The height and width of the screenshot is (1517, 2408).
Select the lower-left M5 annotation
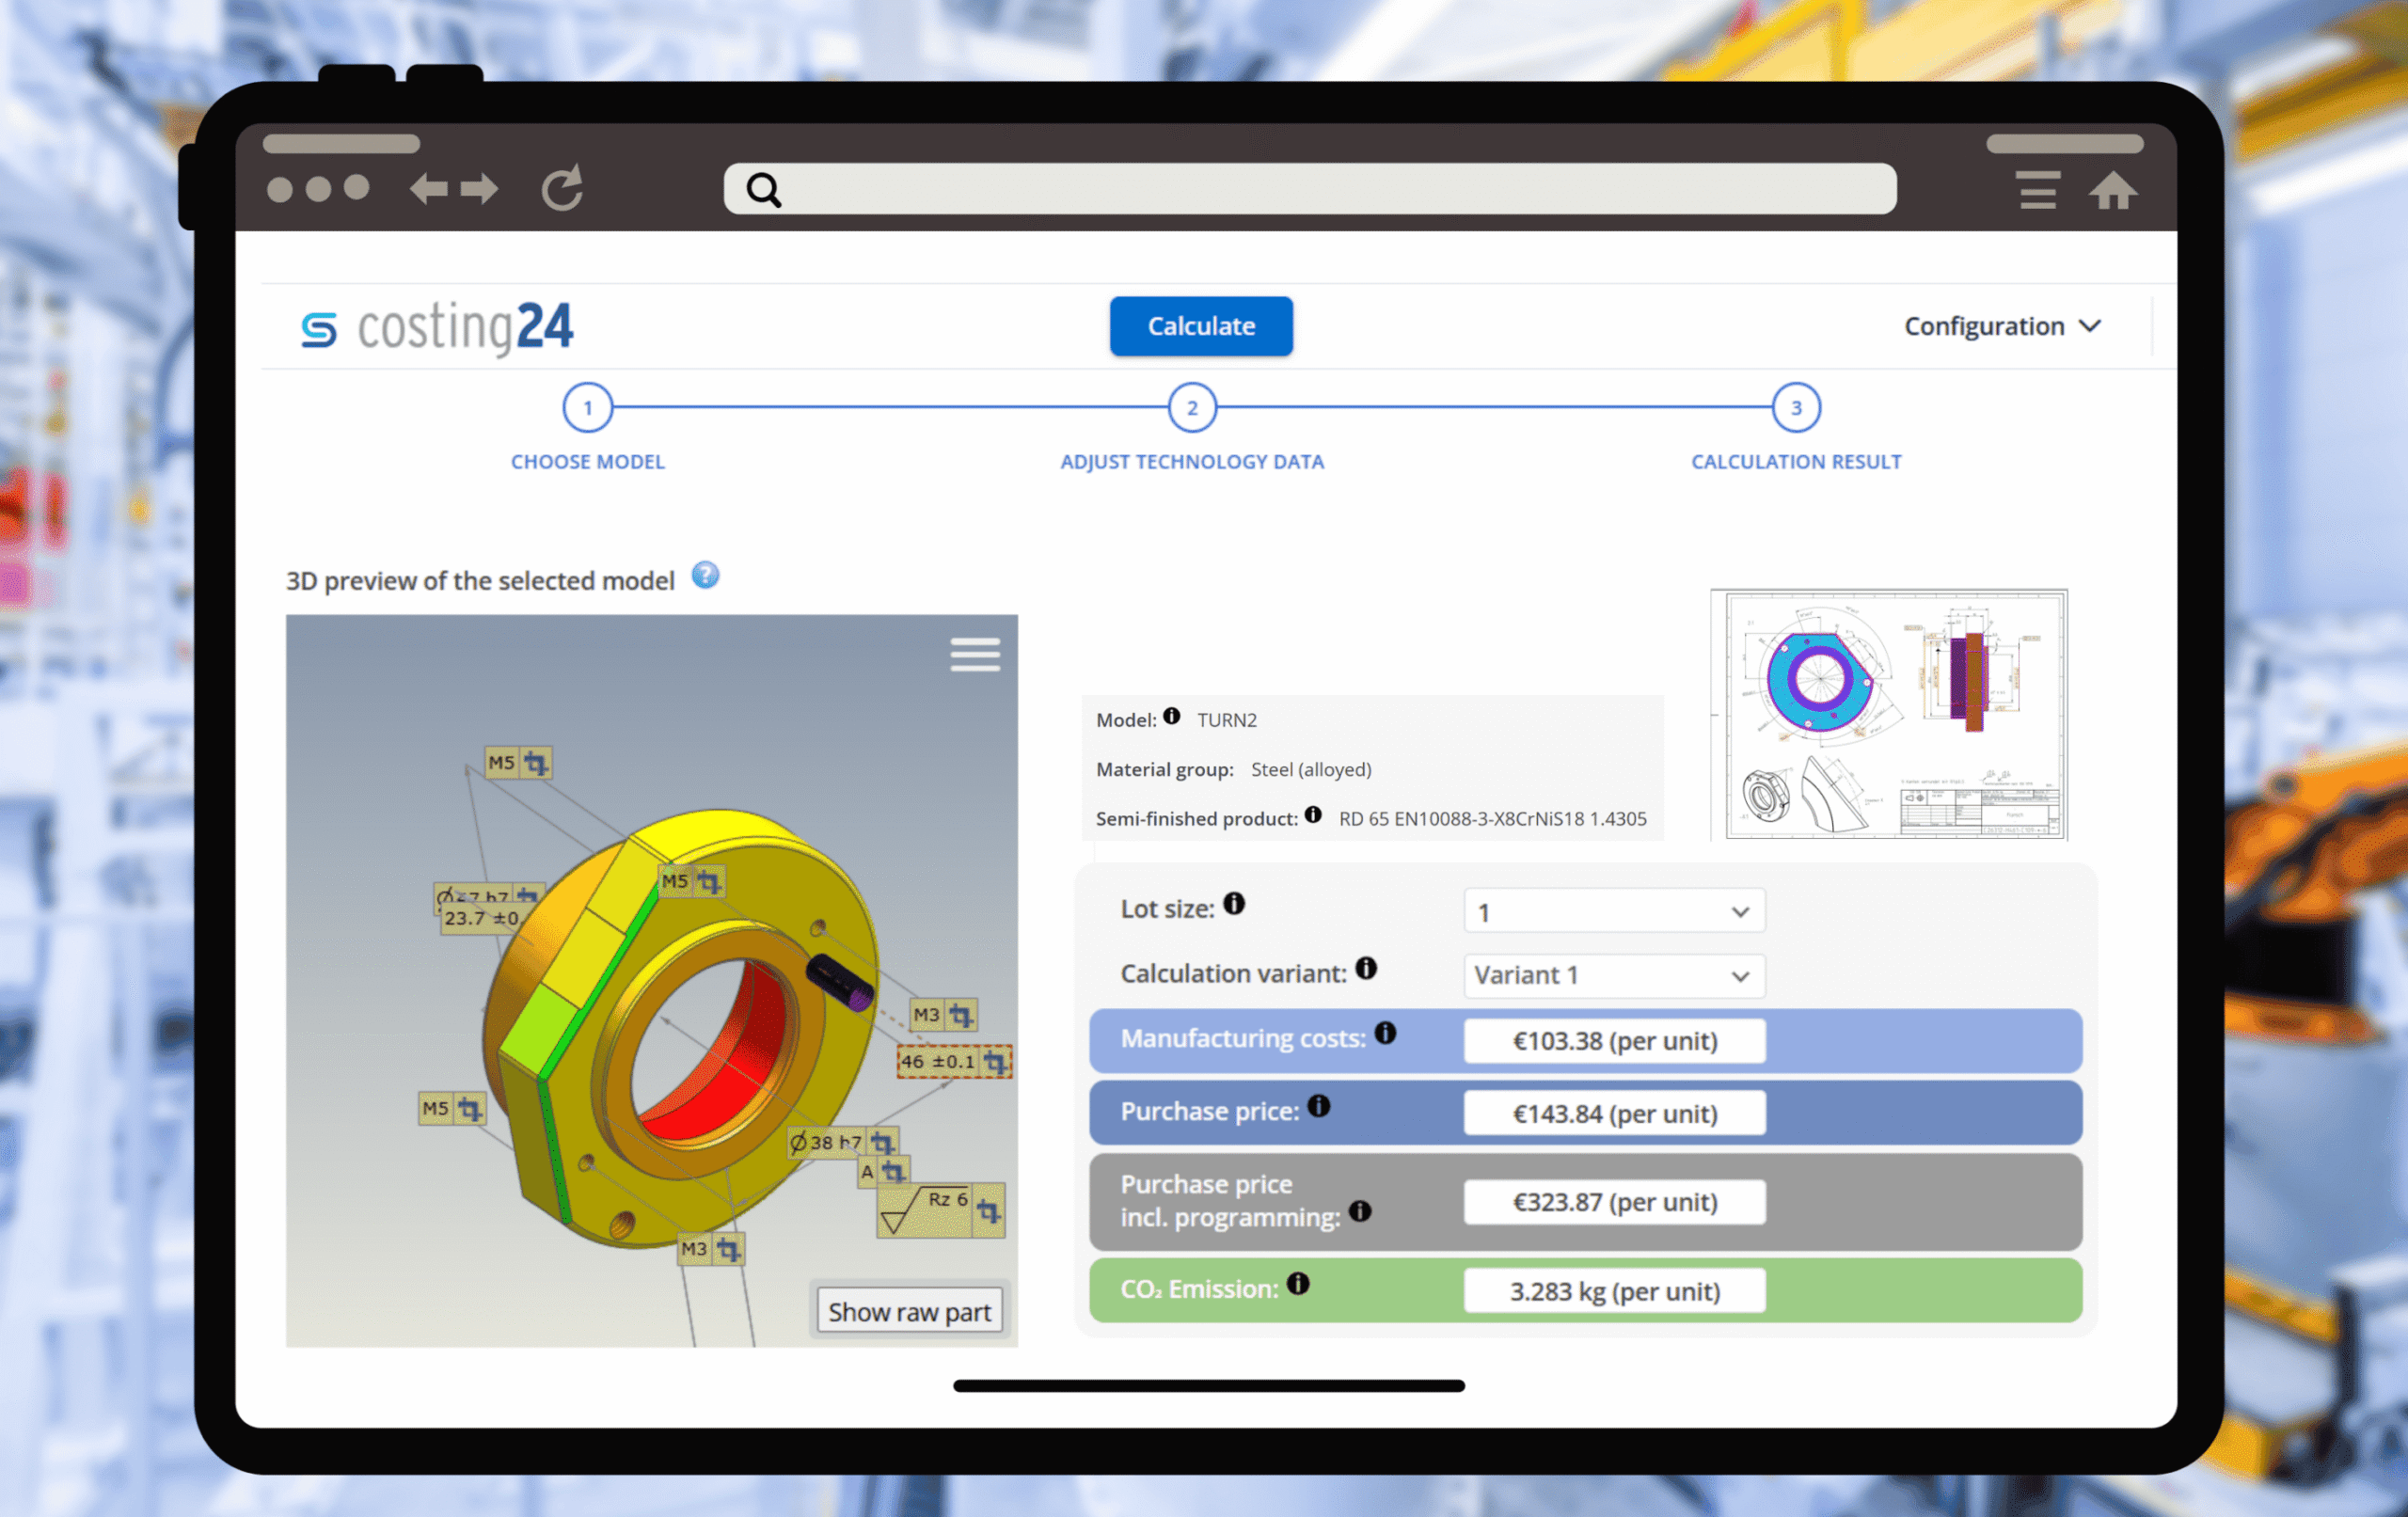coord(452,1108)
